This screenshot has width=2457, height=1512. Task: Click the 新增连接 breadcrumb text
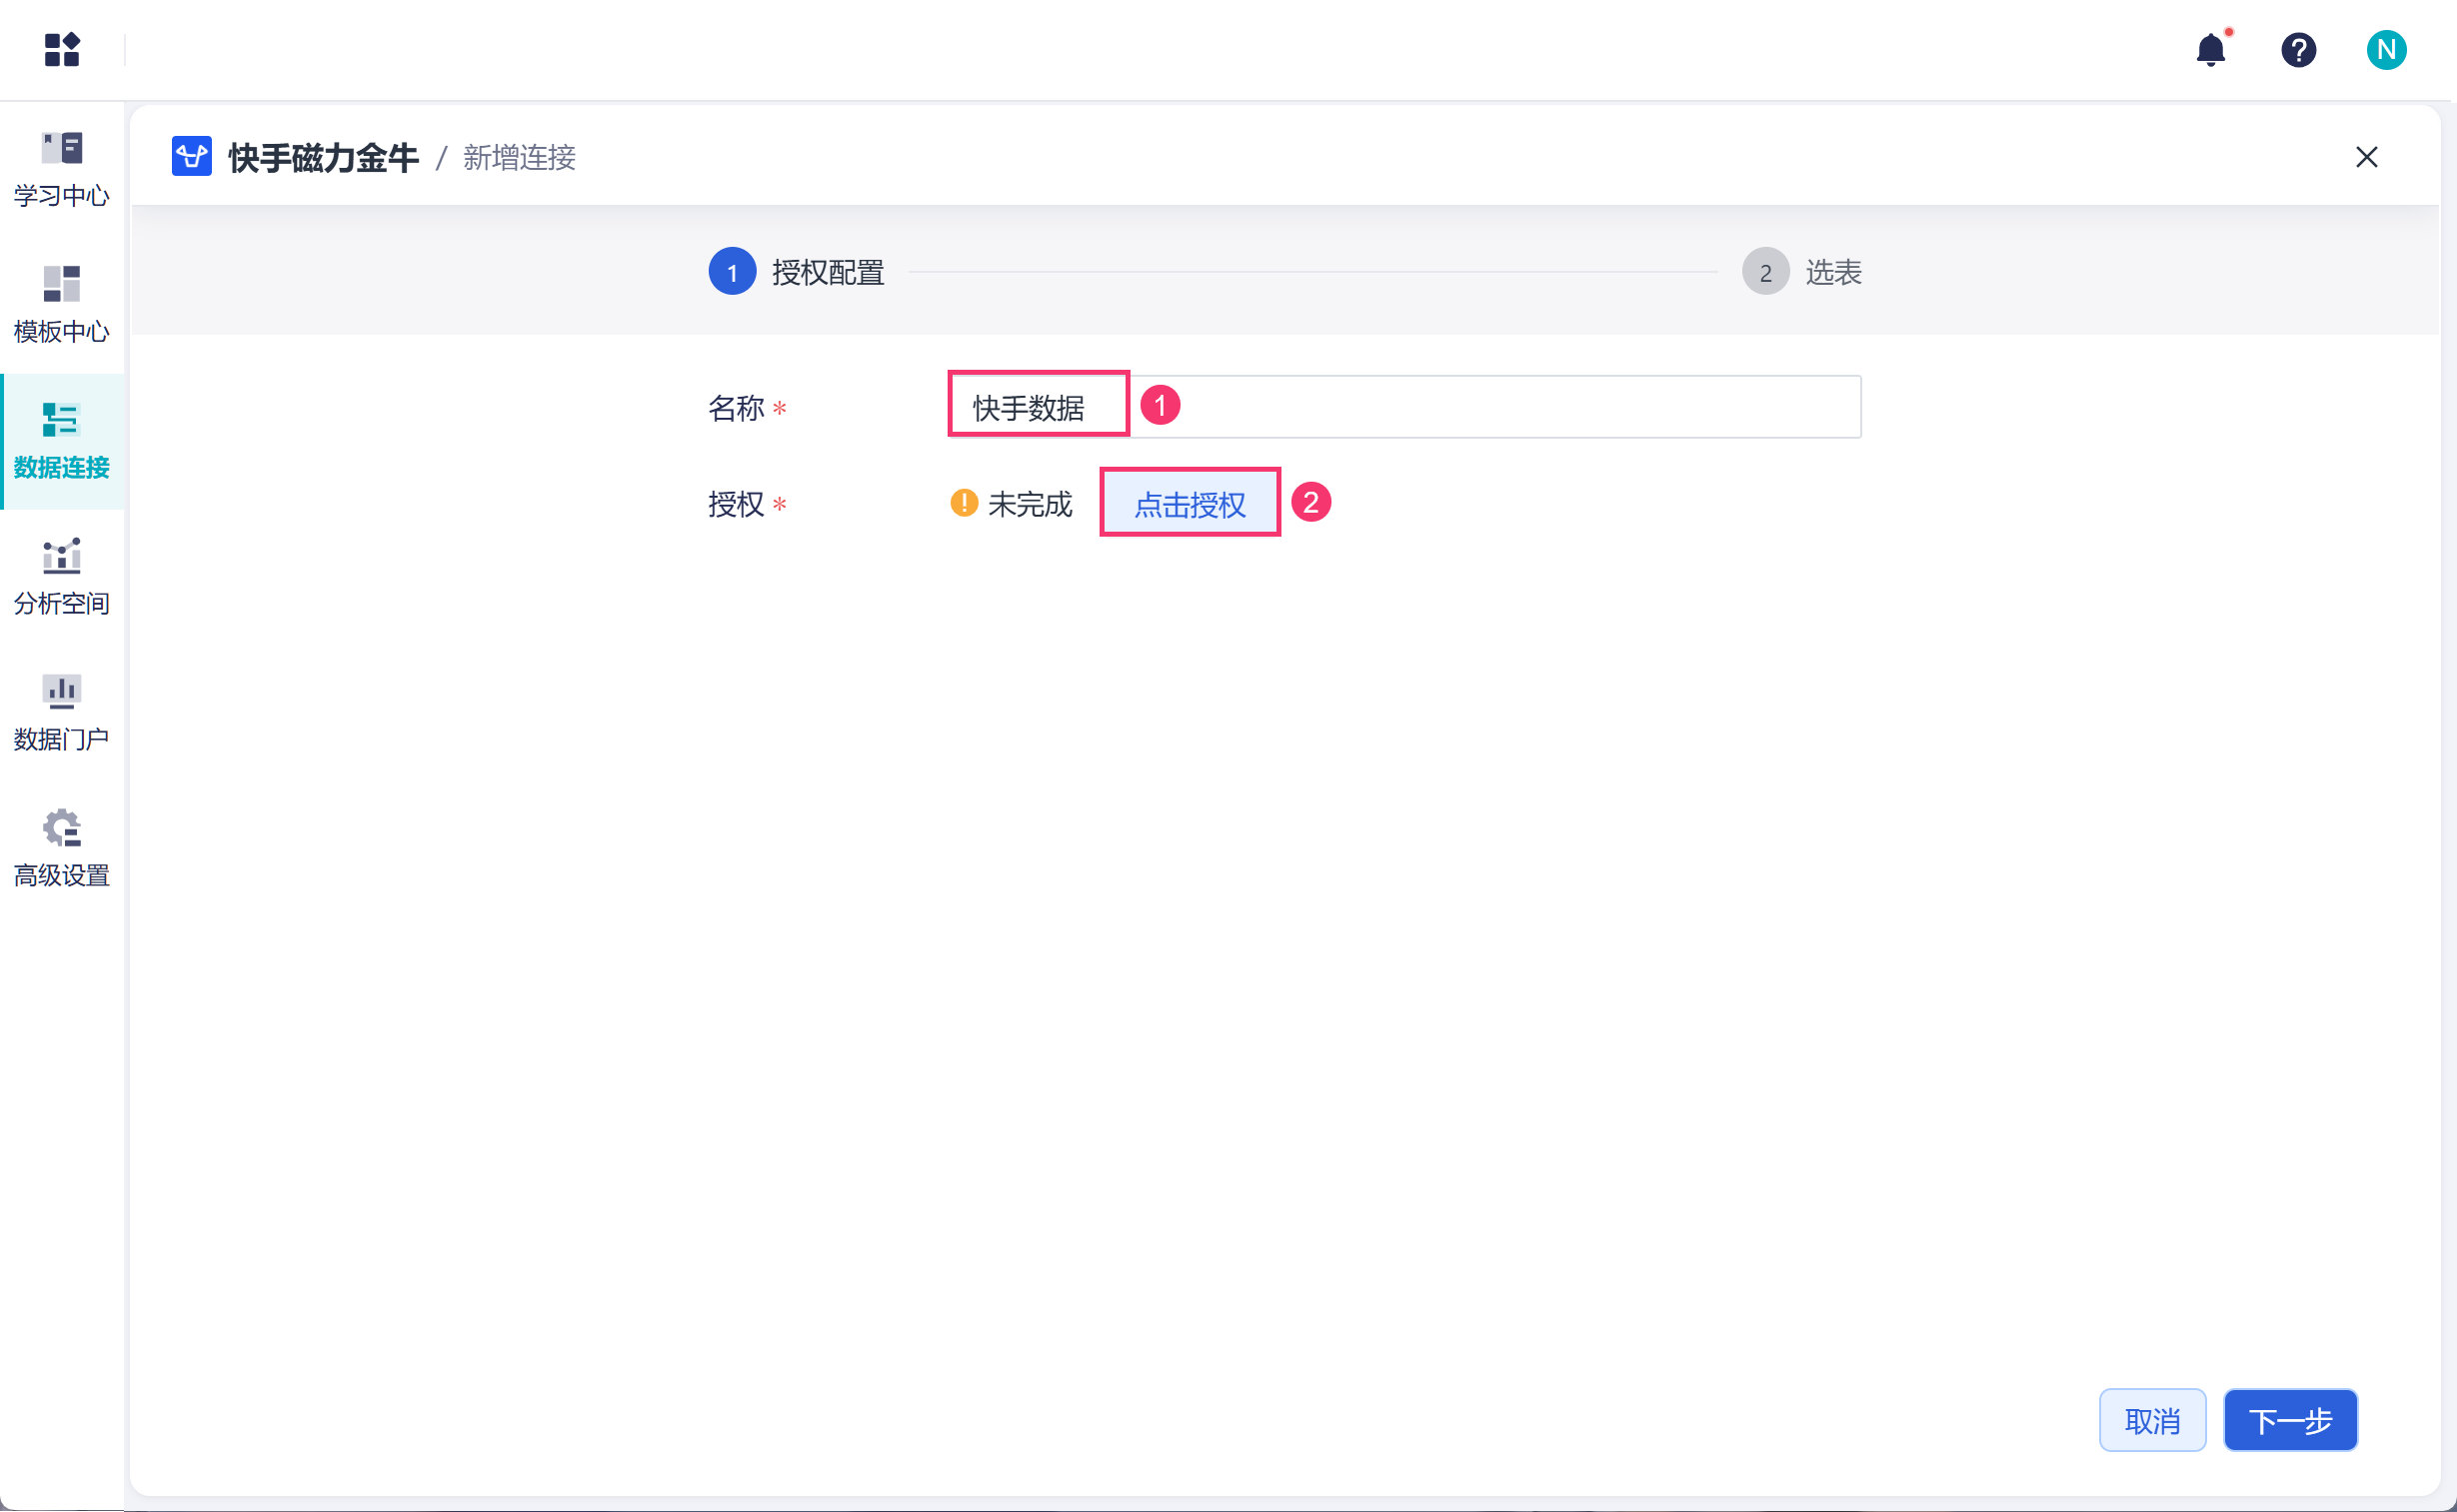[x=519, y=157]
